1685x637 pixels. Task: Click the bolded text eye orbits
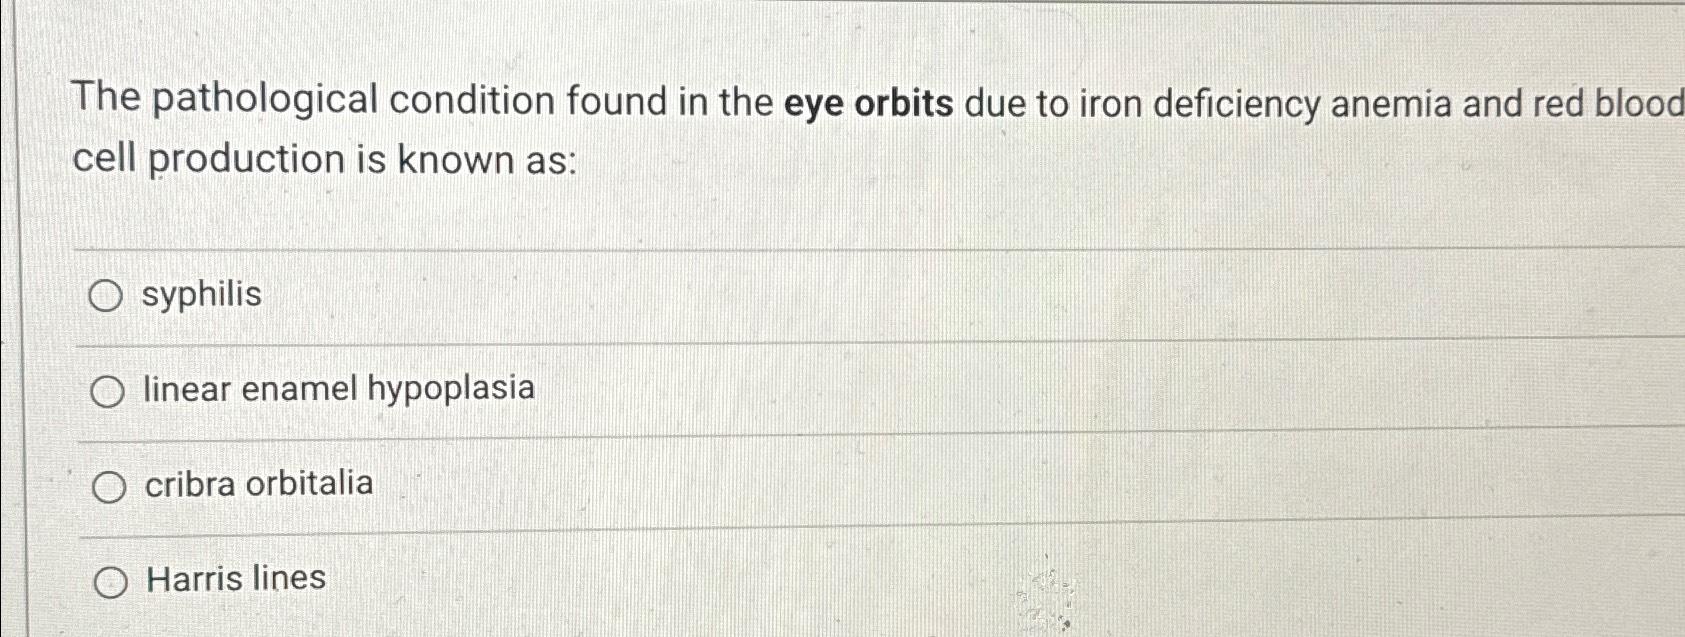[x=867, y=101]
